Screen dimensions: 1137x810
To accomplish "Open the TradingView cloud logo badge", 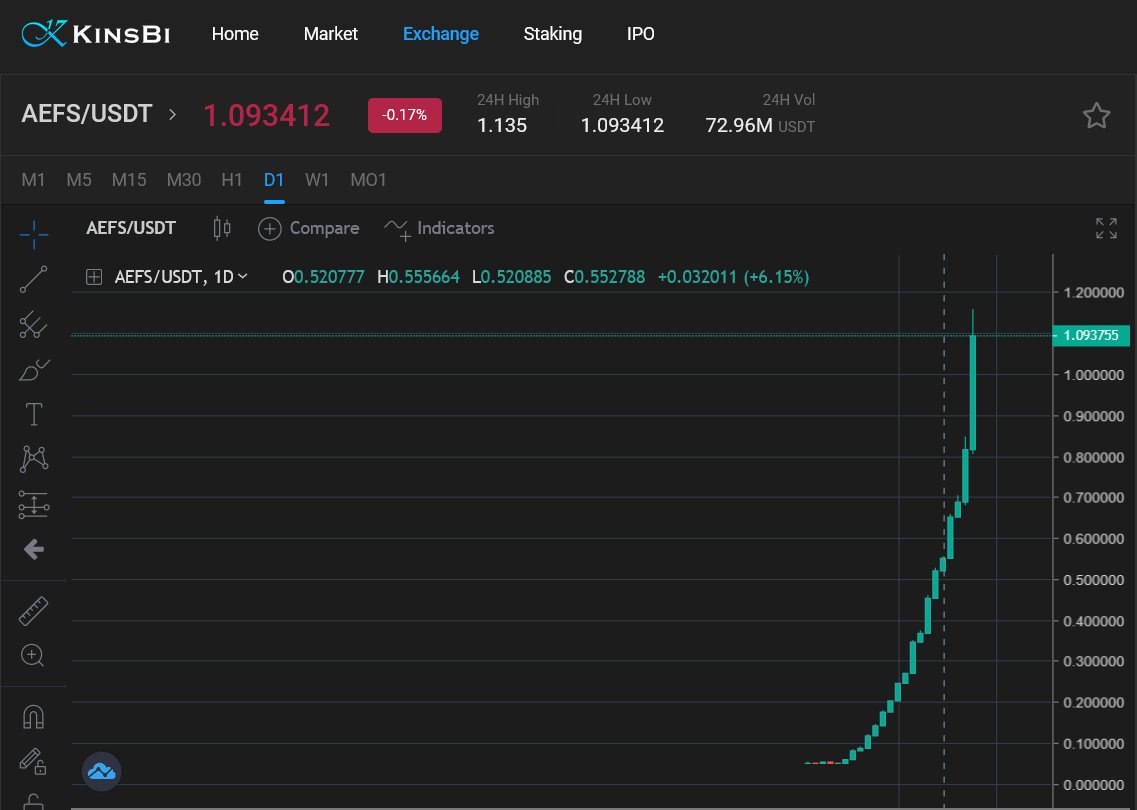I will pos(102,771).
